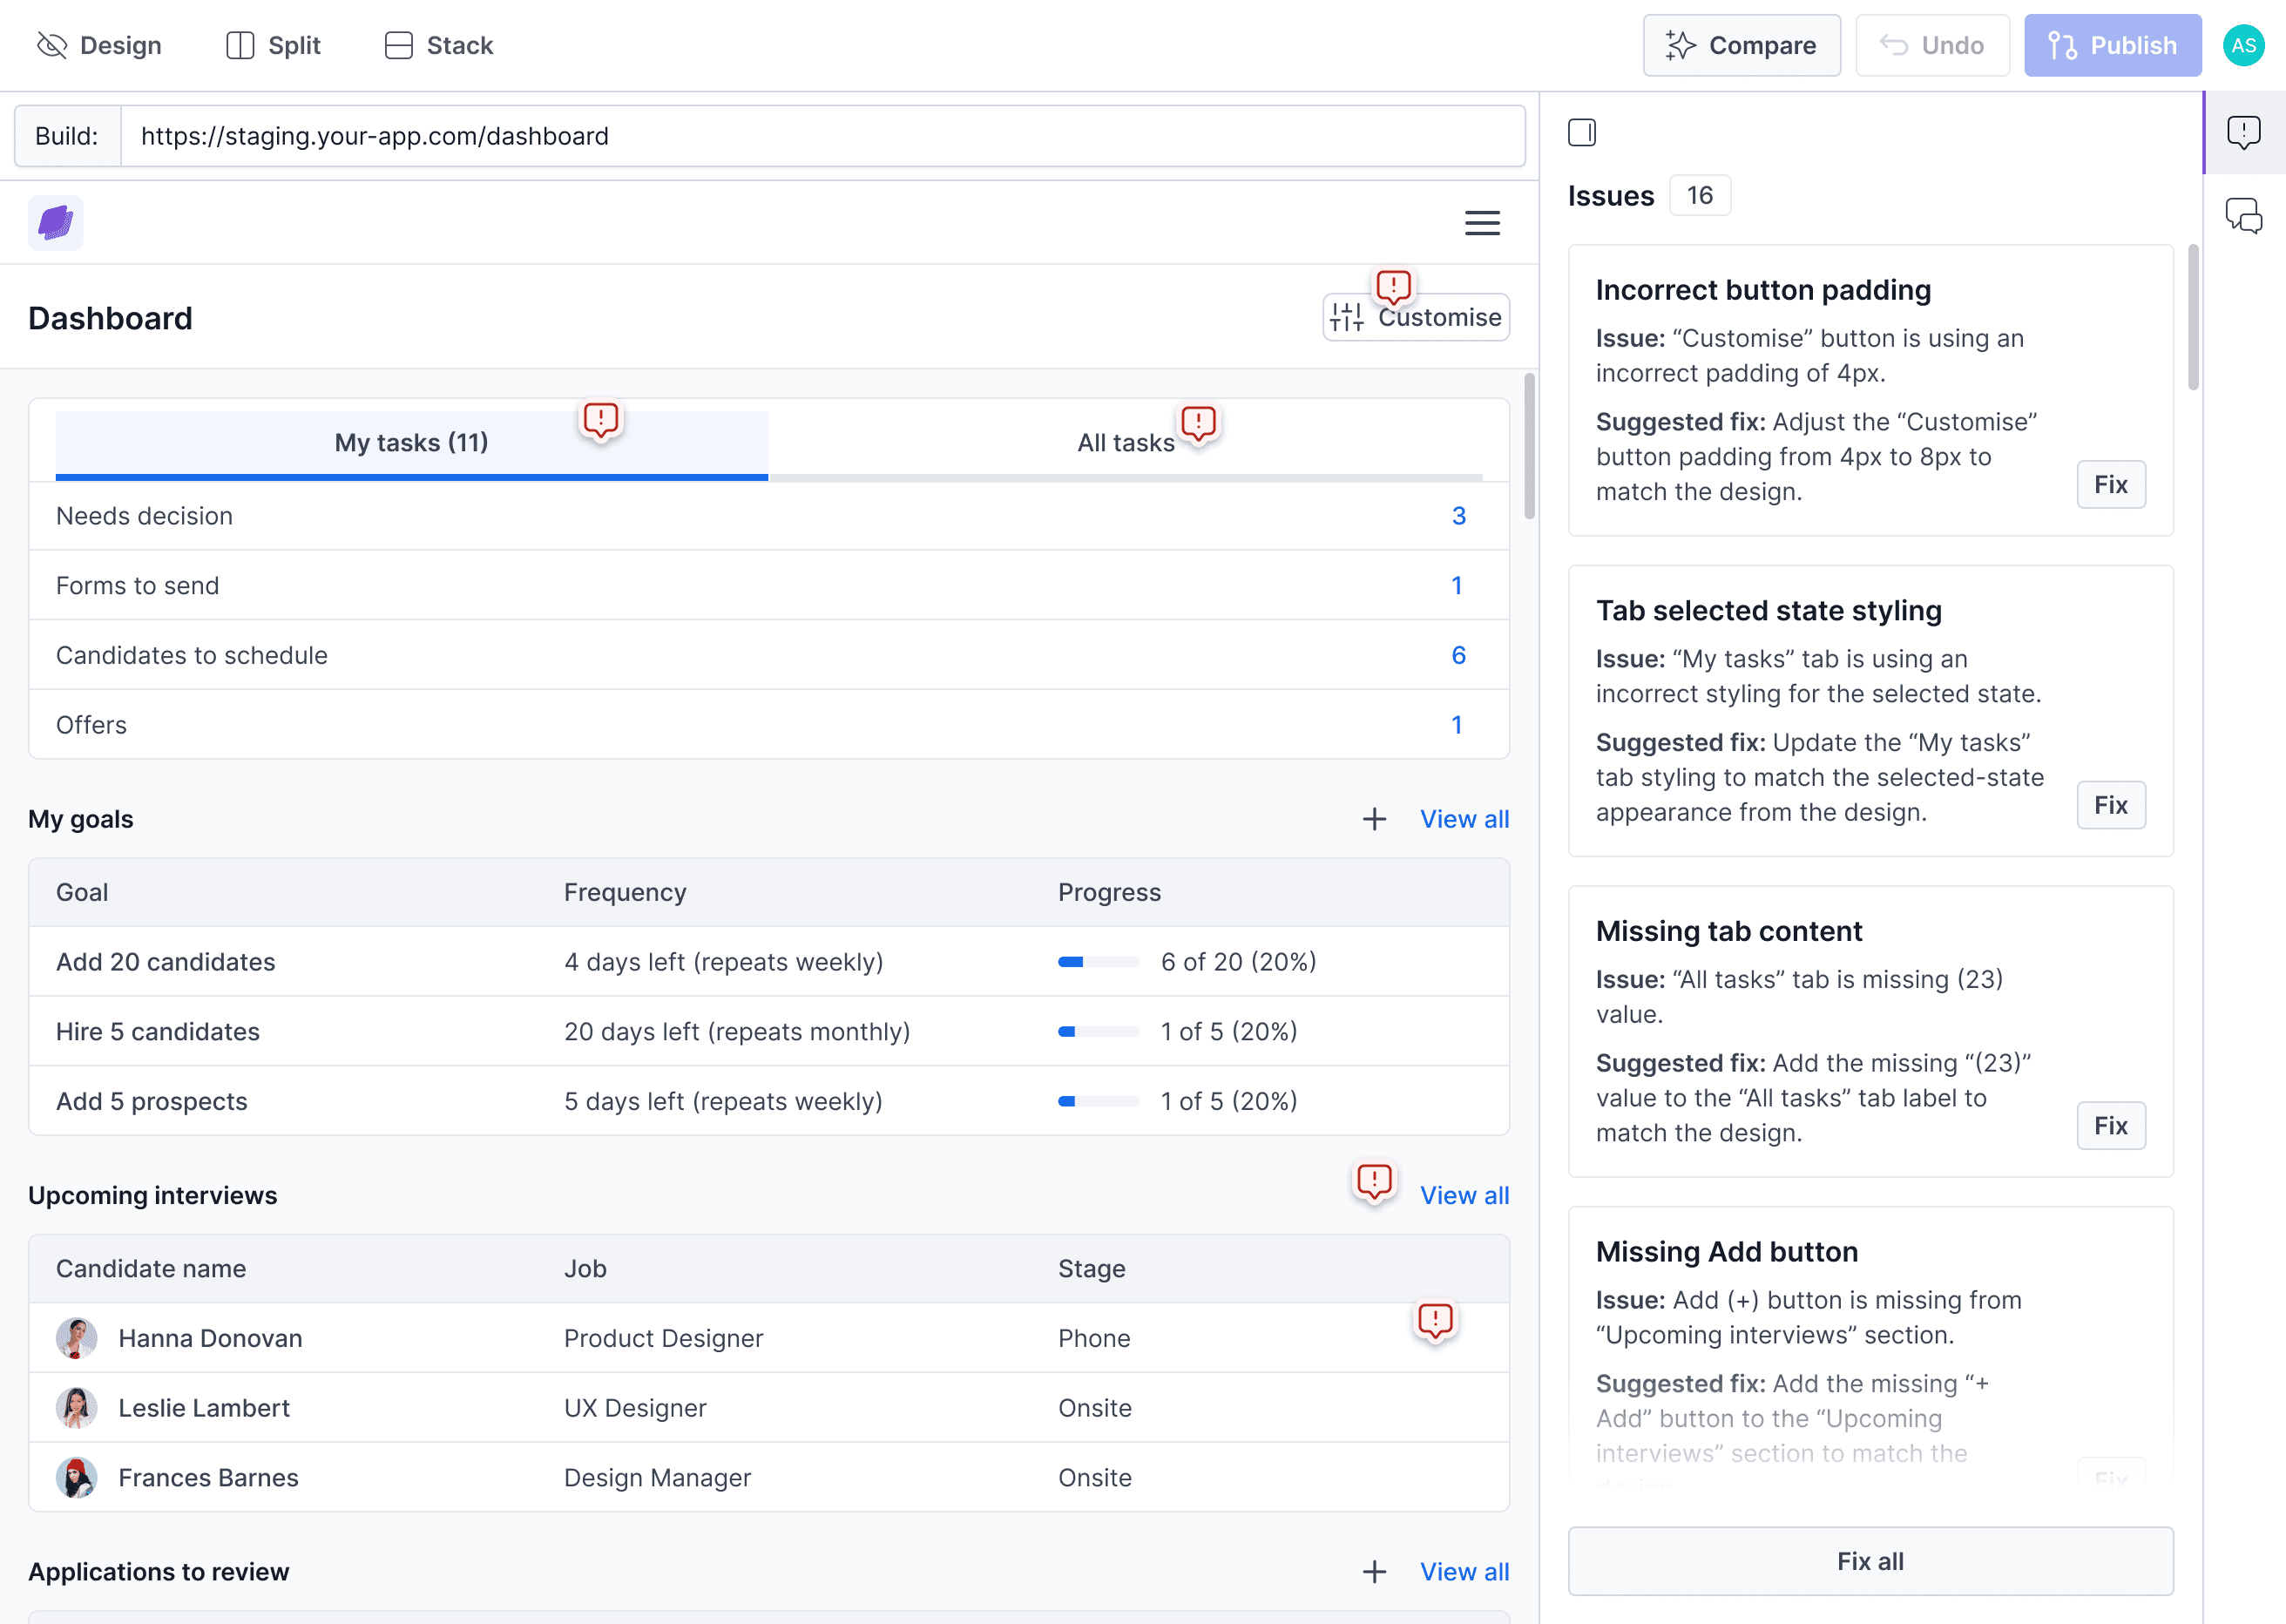Open candidate Frances Barnes
Viewport: 2286px width, 1624px height.
click(208, 1478)
